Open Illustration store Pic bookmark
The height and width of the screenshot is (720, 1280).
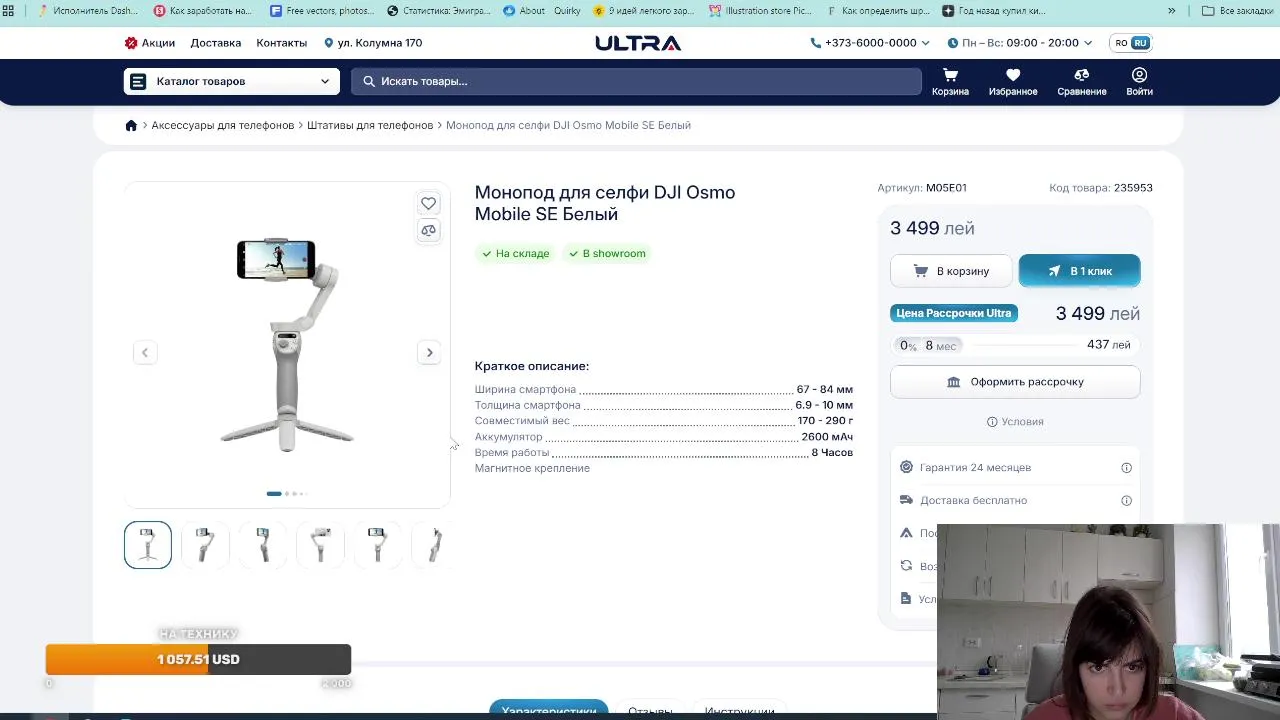(761, 11)
